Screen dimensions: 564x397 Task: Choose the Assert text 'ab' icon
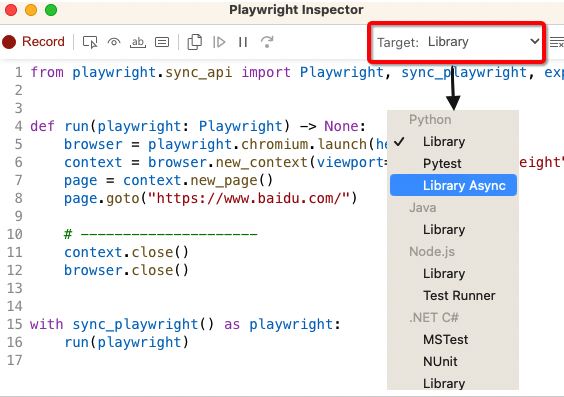138,42
